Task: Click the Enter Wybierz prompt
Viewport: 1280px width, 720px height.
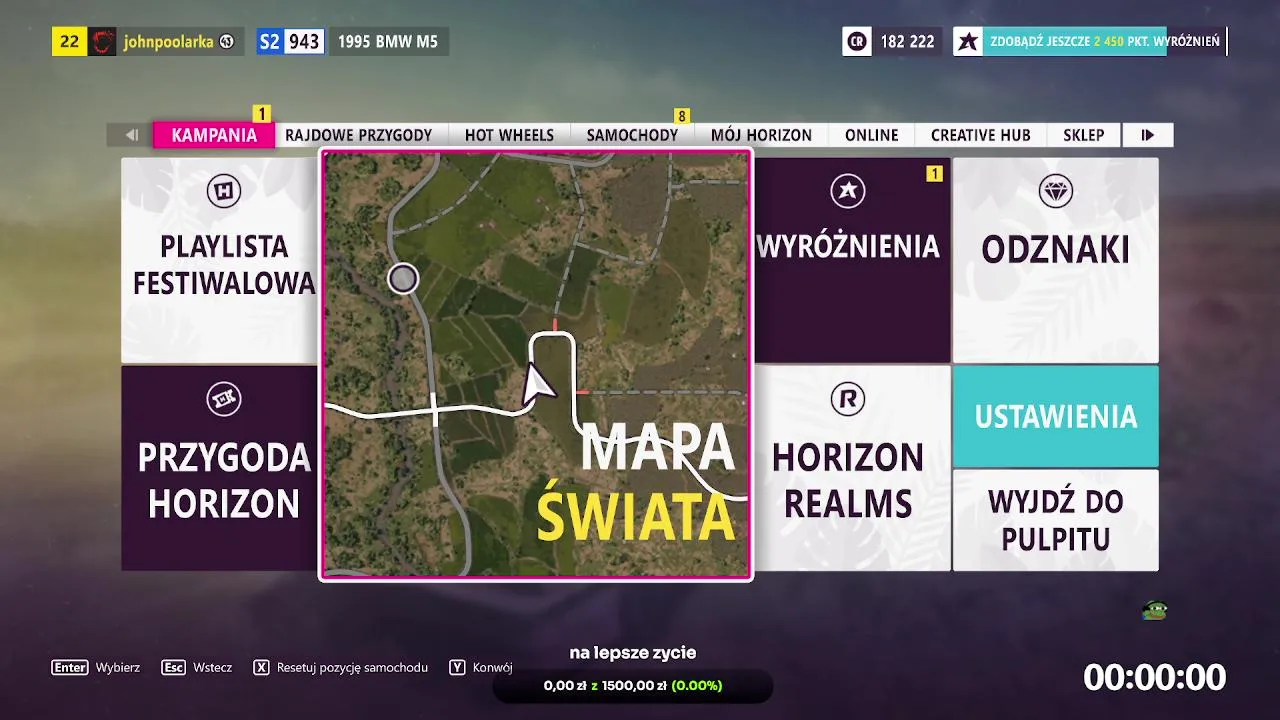Action: [x=96, y=667]
